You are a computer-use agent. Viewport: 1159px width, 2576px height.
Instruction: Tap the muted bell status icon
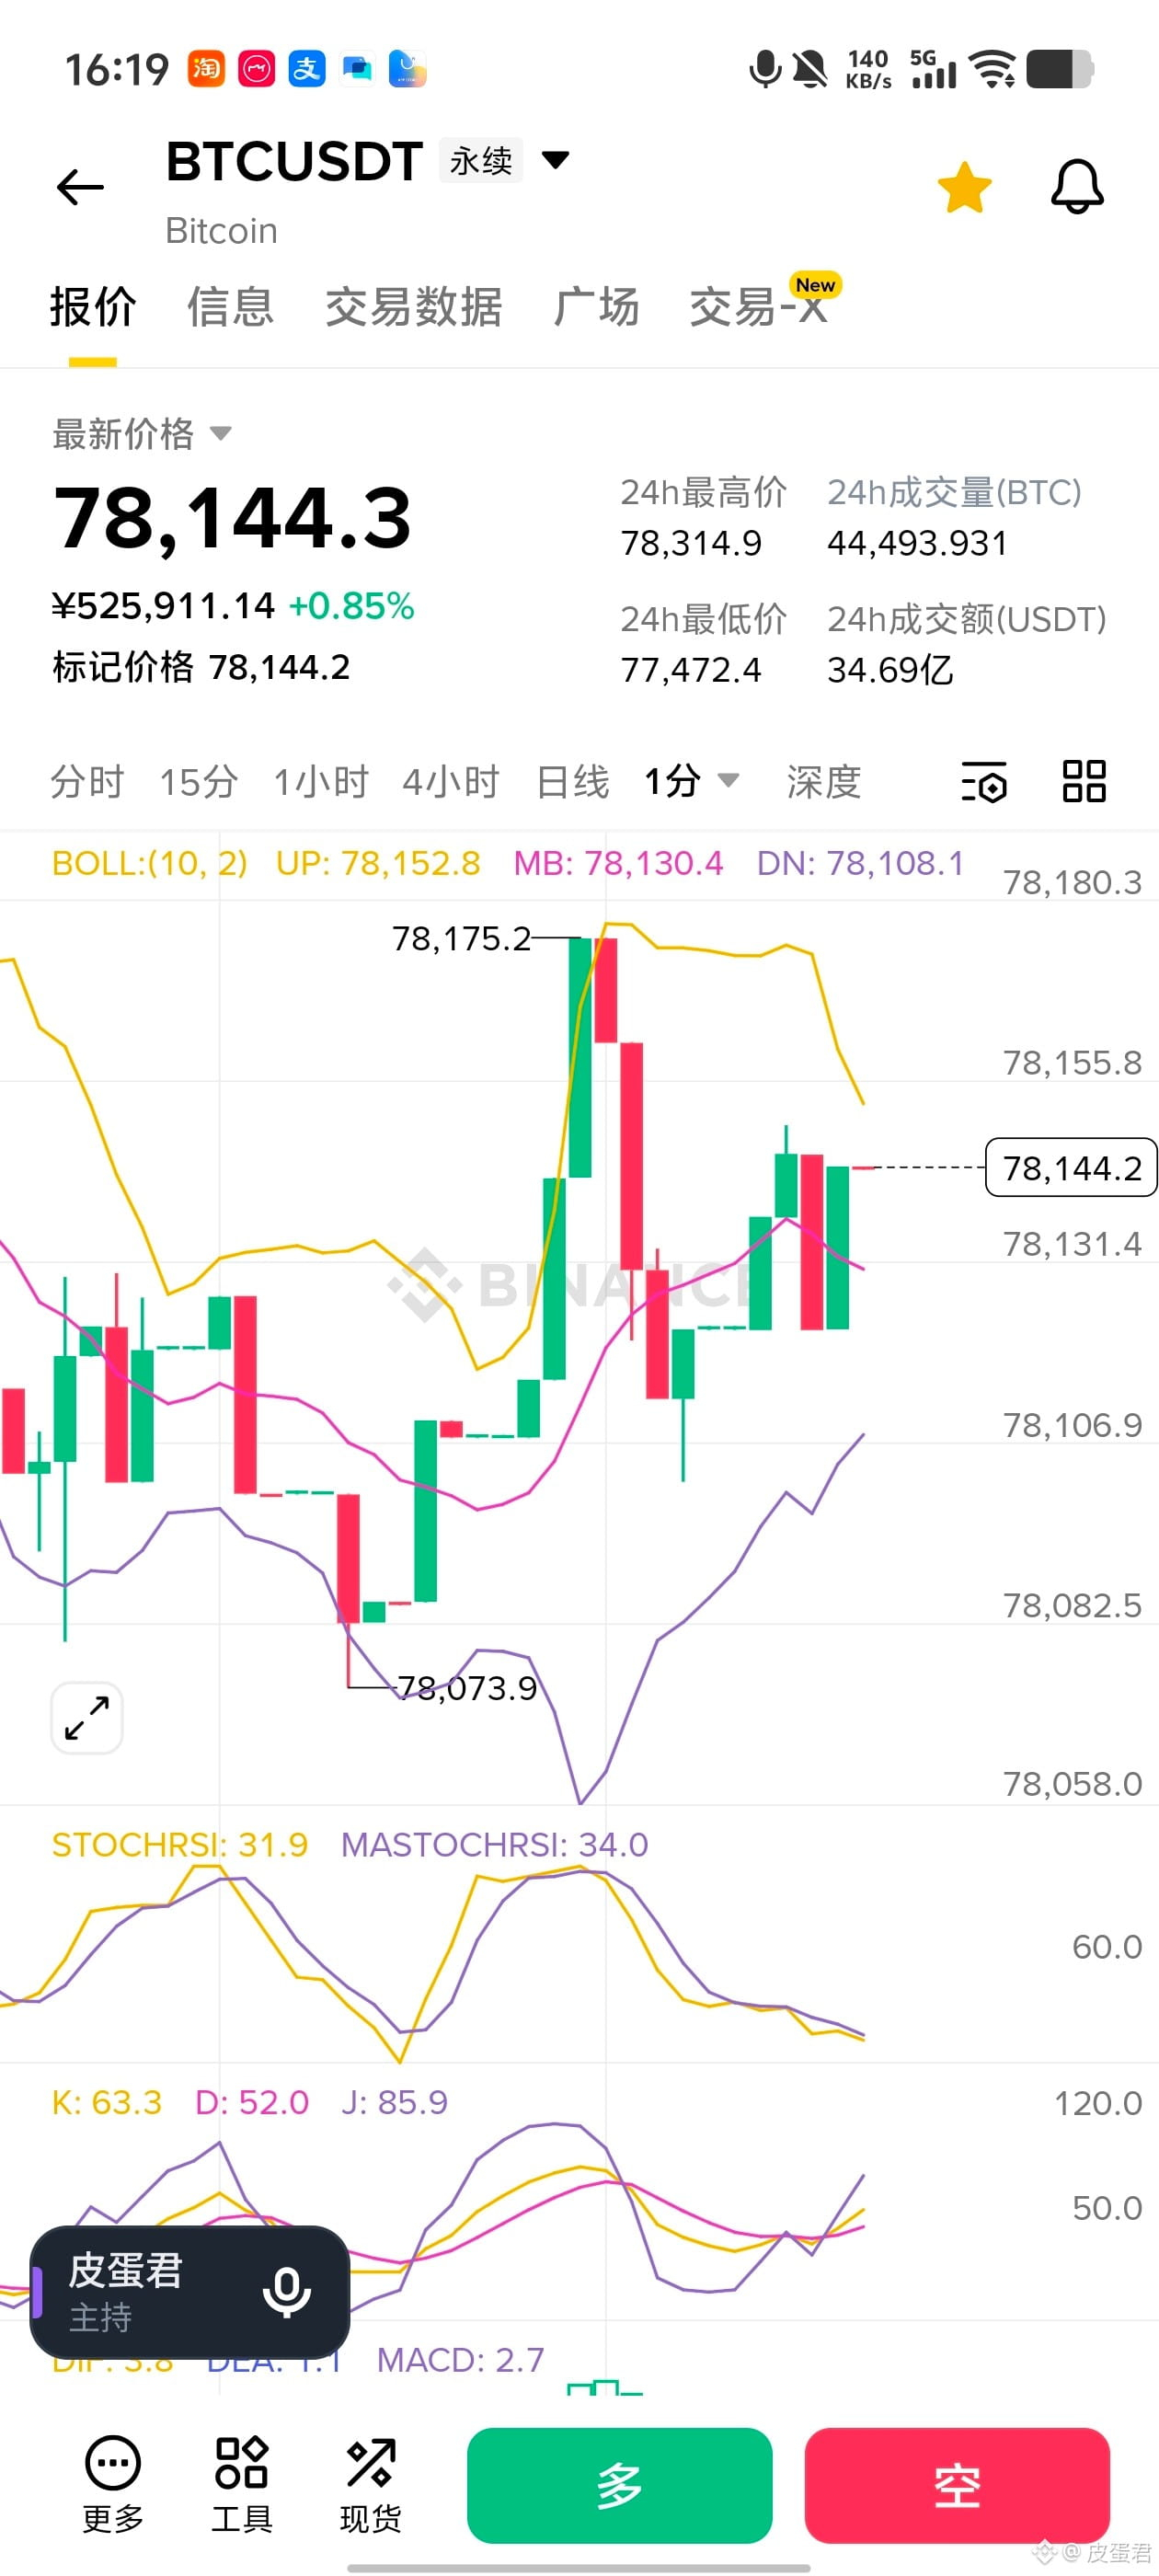810,68
